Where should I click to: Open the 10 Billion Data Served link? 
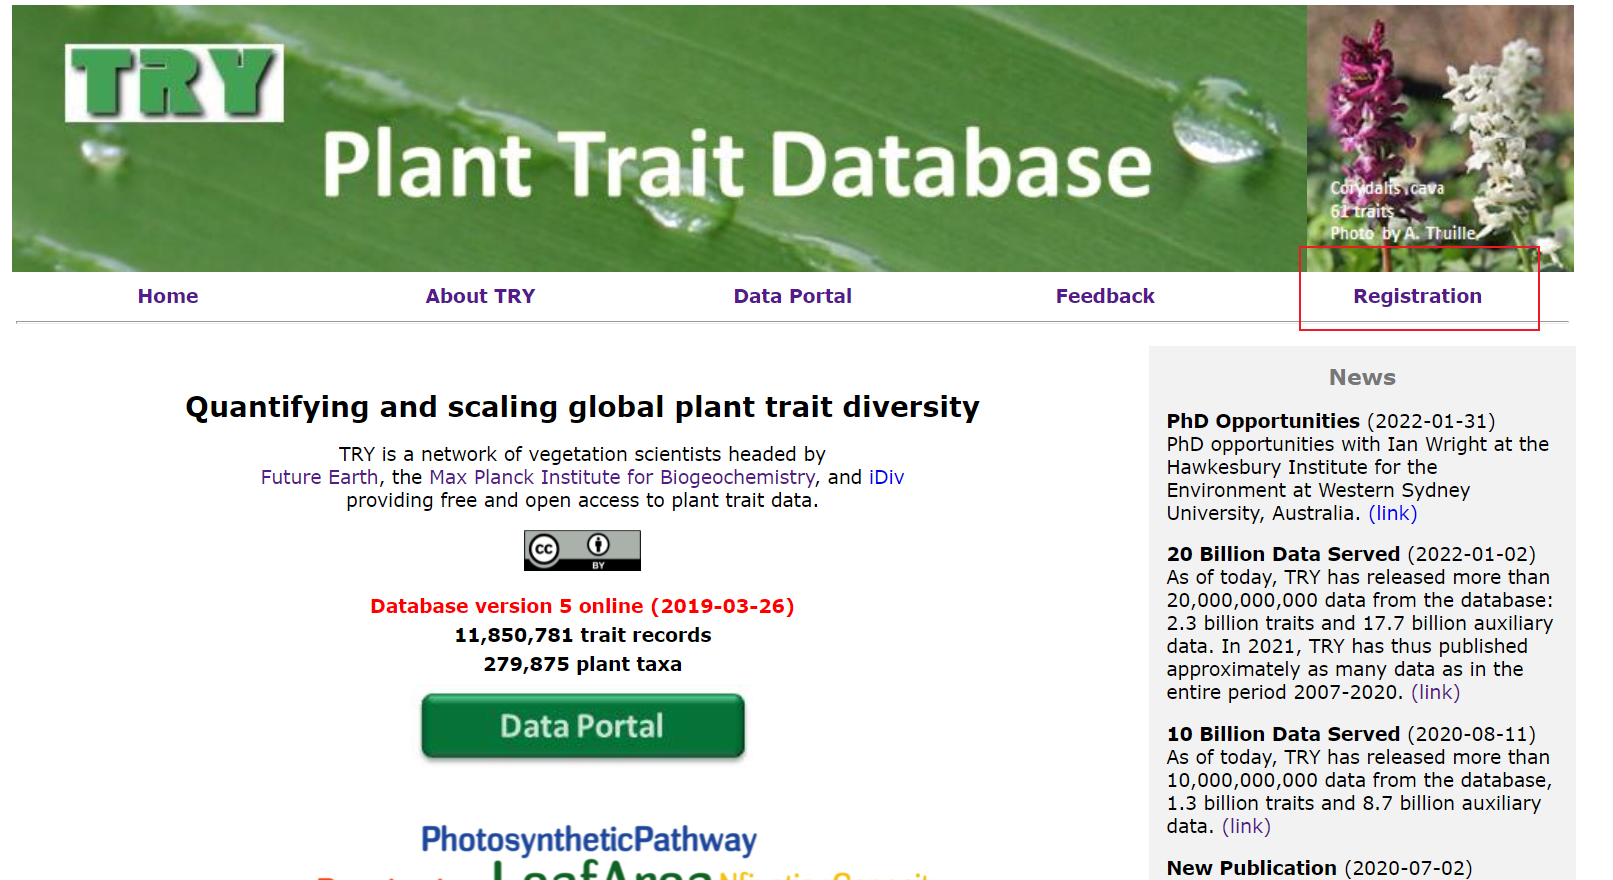coord(1246,826)
